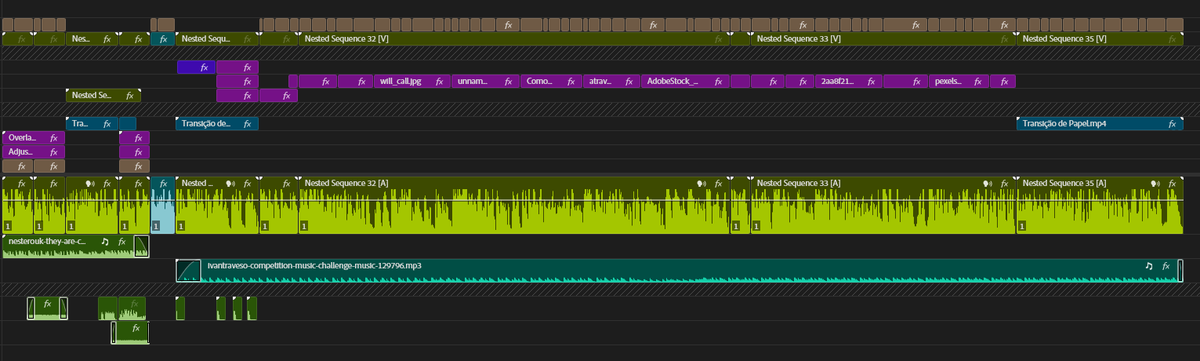
Task: Click fx badge on the dark blue clip
Action: pyautogui.click(x=203, y=67)
